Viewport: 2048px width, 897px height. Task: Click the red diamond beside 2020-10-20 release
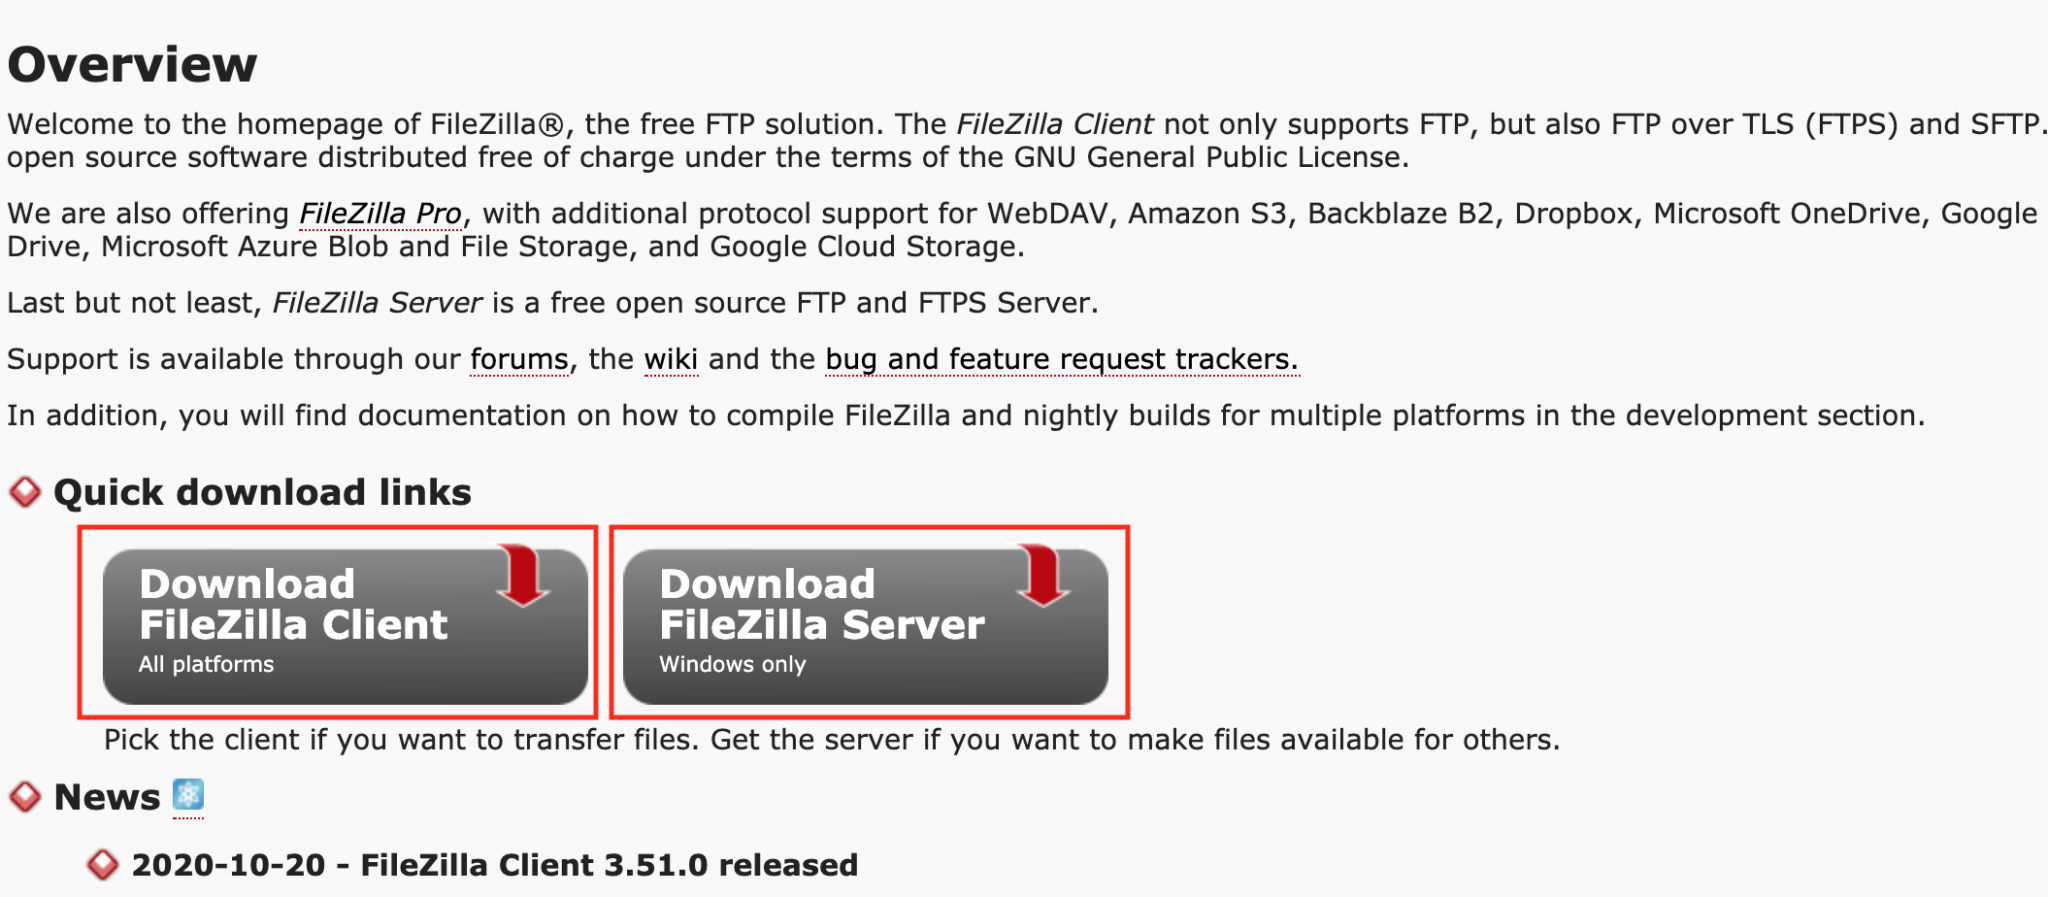[102, 865]
